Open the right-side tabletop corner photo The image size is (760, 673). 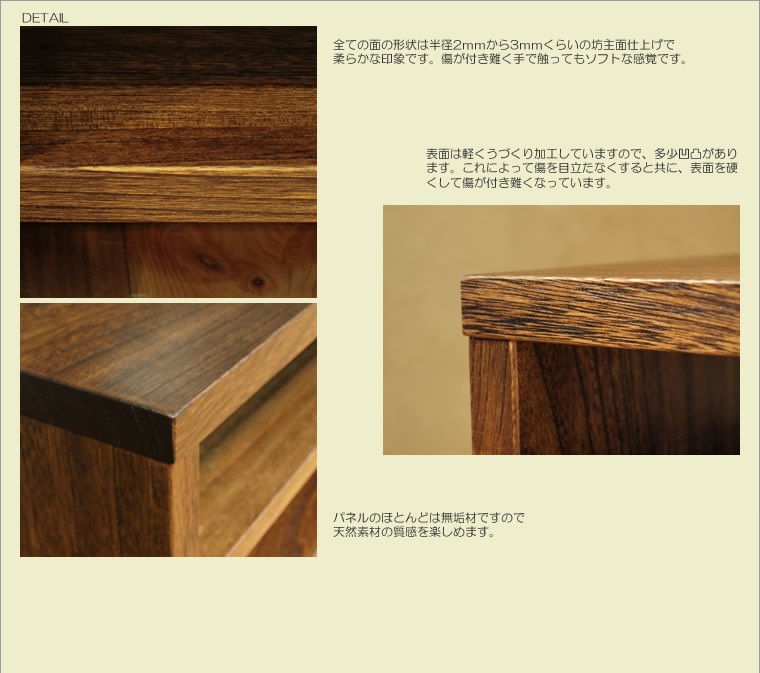coord(561,330)
